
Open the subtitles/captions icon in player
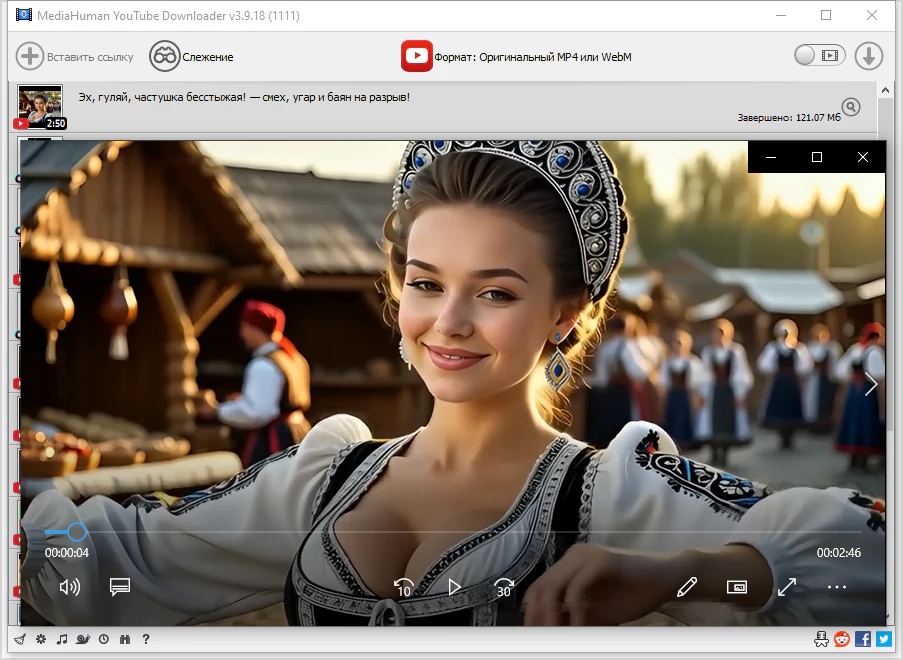pos(120,587)
